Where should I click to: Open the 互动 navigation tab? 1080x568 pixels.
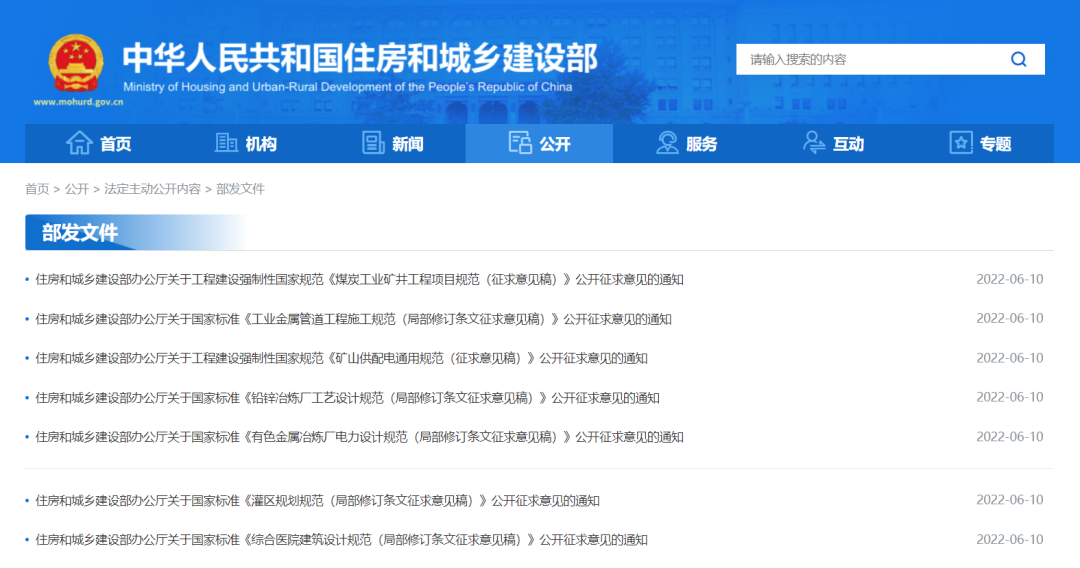[x=833, y=143]
